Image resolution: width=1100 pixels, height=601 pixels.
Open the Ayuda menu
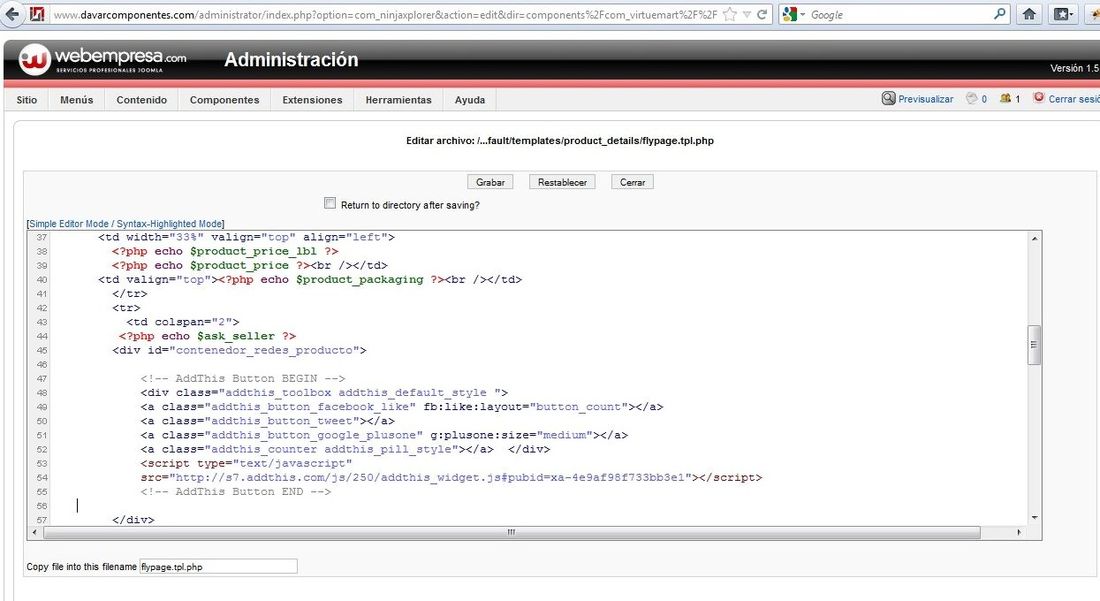pyautogui.click(x=470, y=100)
